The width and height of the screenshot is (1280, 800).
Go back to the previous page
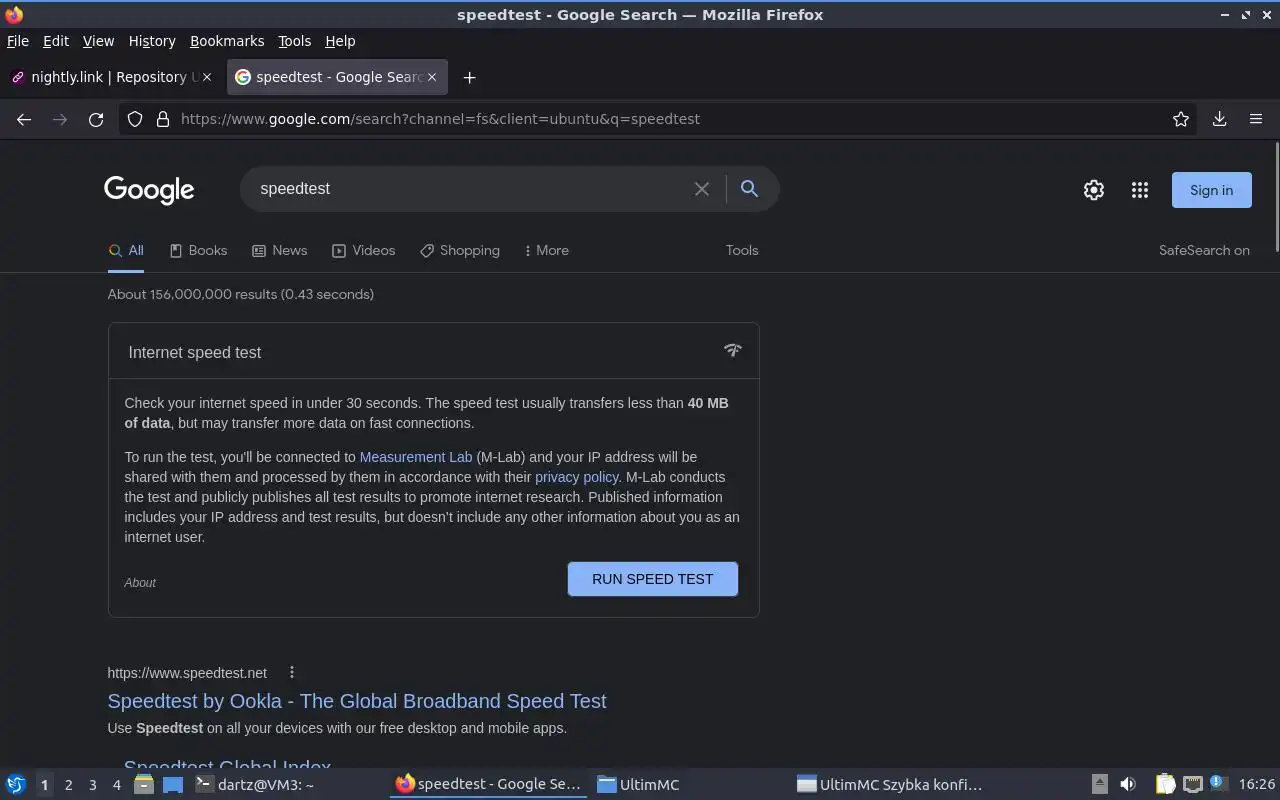[x=24, y=119]
